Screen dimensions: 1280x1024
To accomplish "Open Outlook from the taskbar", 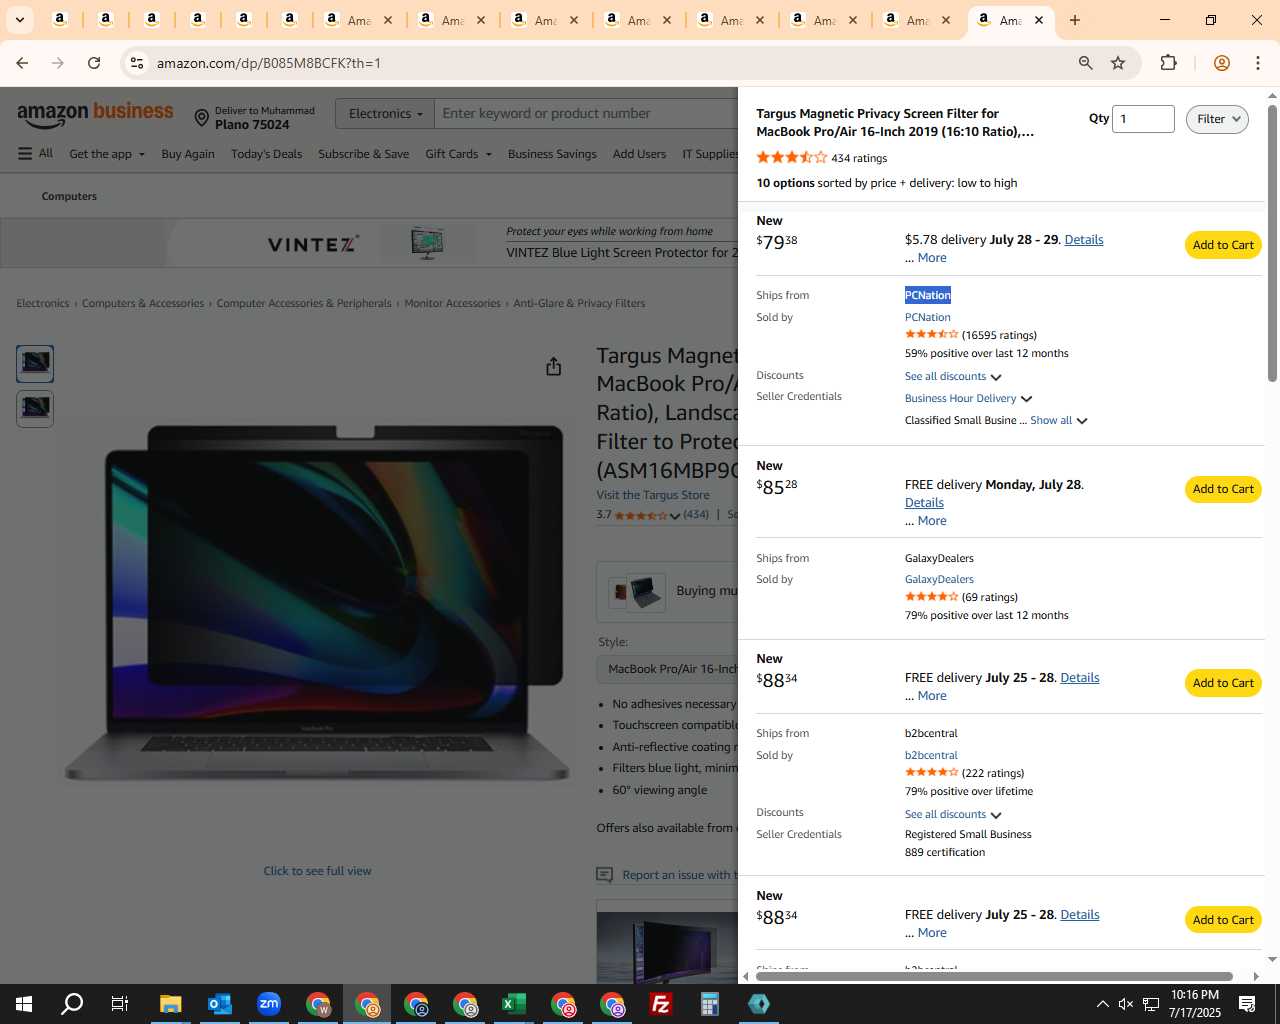I will tap(219, 1004).
